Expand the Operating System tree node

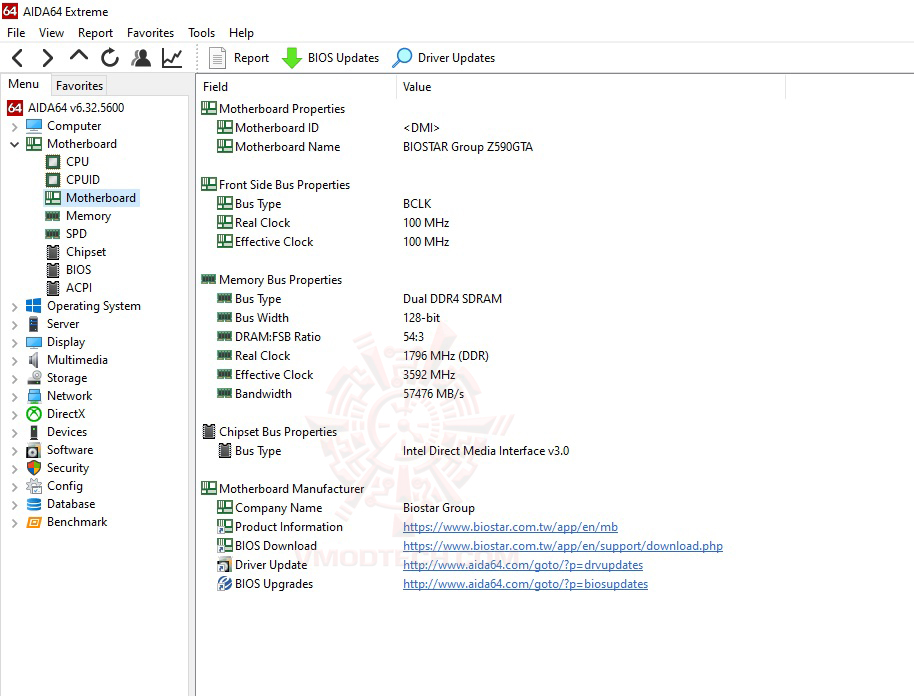[15, 307]
